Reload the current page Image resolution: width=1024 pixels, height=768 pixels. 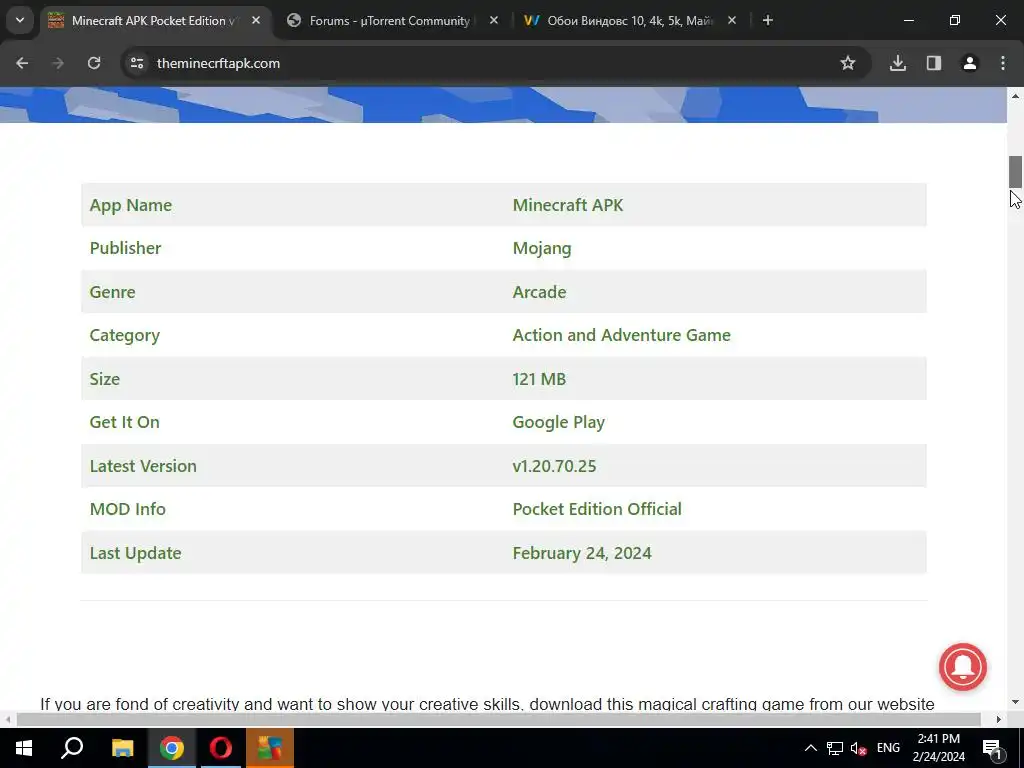point(94,63)
